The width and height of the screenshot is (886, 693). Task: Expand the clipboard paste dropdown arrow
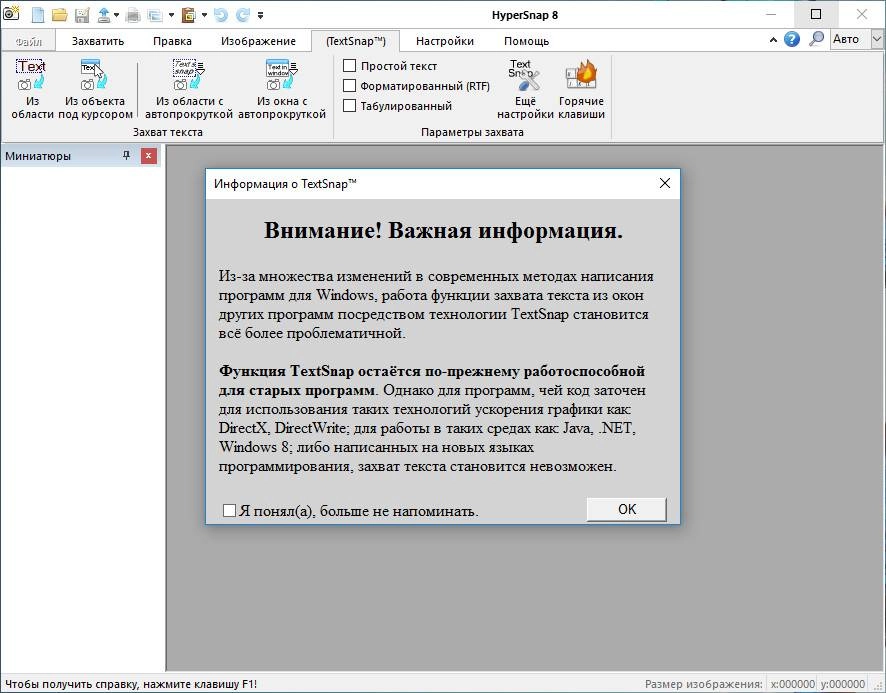point(204,15)
